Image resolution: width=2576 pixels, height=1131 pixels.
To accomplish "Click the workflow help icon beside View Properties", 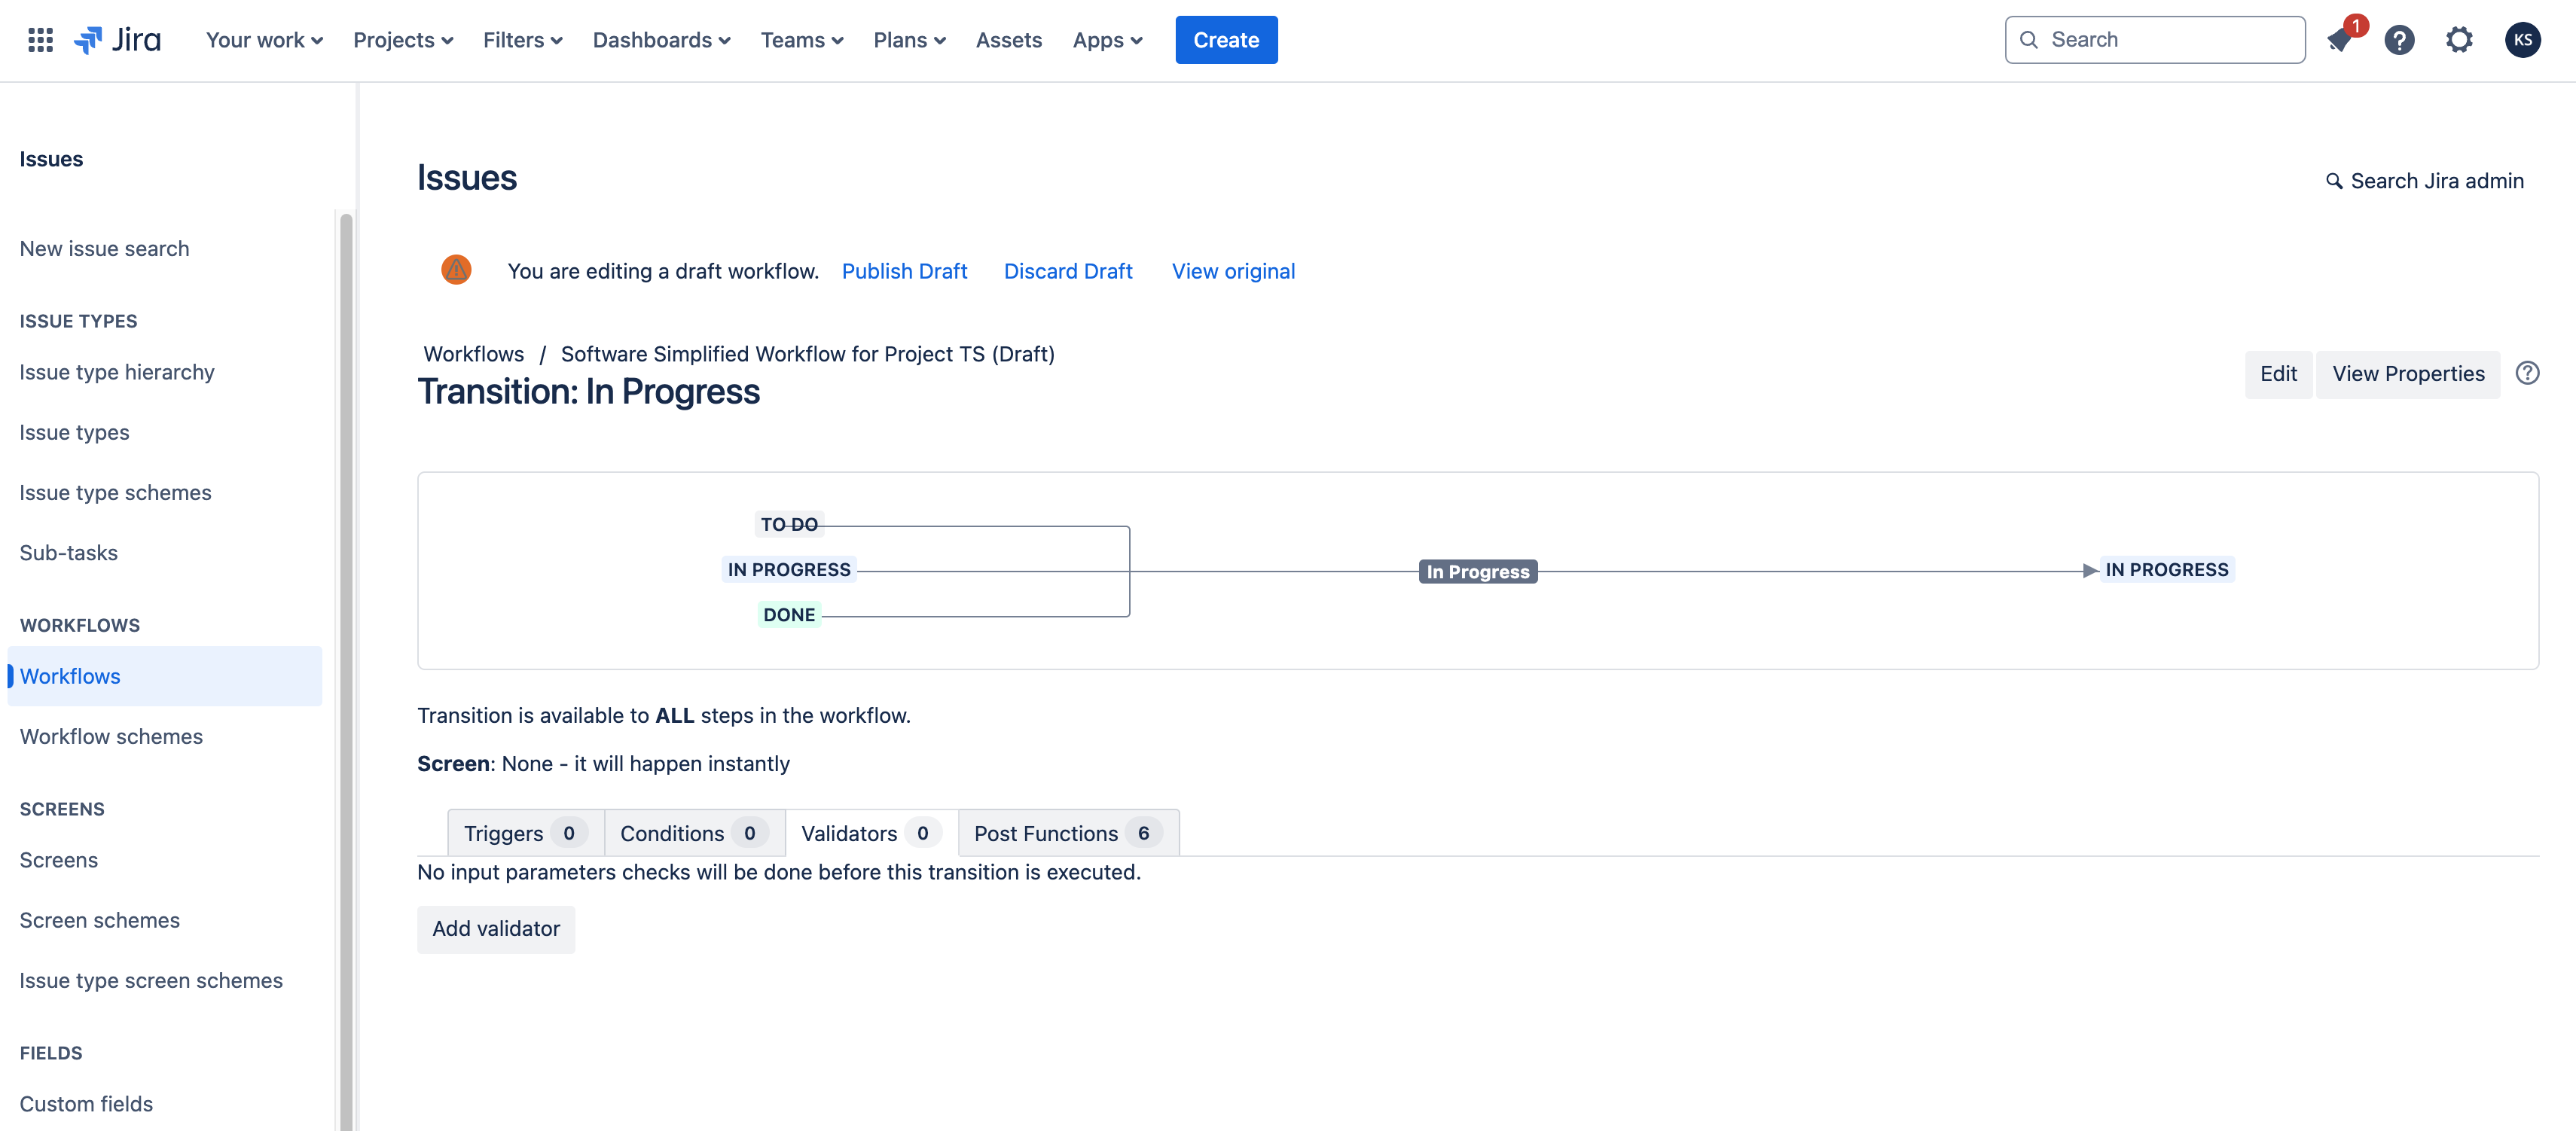I will pos(2527,373).
